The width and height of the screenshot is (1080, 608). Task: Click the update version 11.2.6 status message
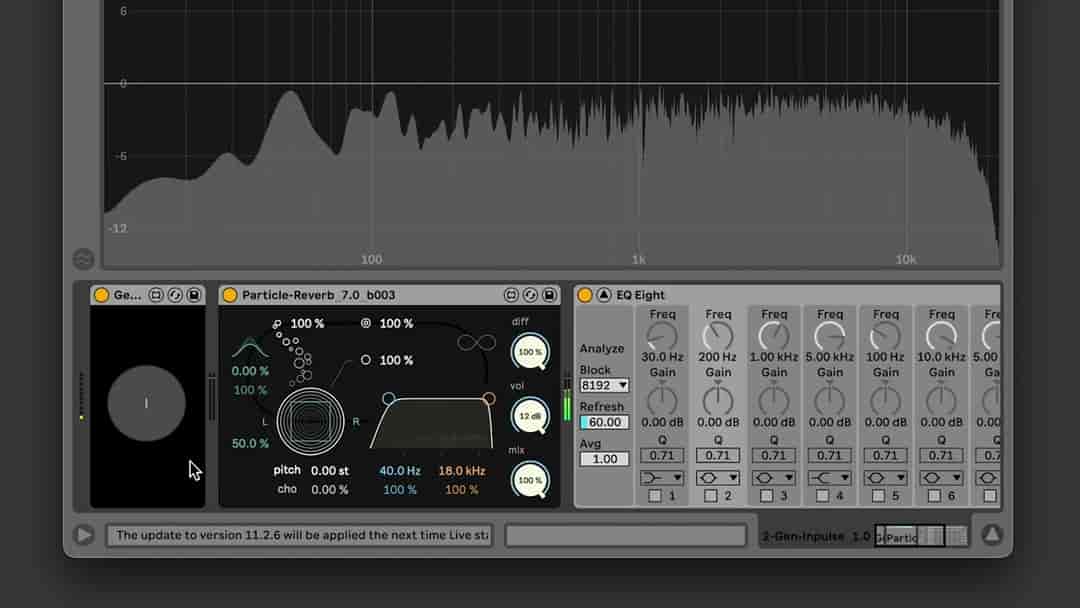tap(300, 534)
